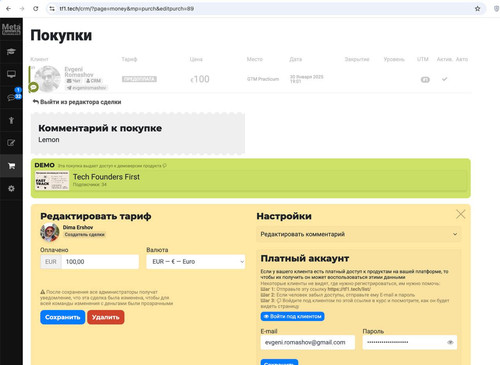Show password with eye icon
The height and width of the screenshot is (365, 500).
point(450,342)
